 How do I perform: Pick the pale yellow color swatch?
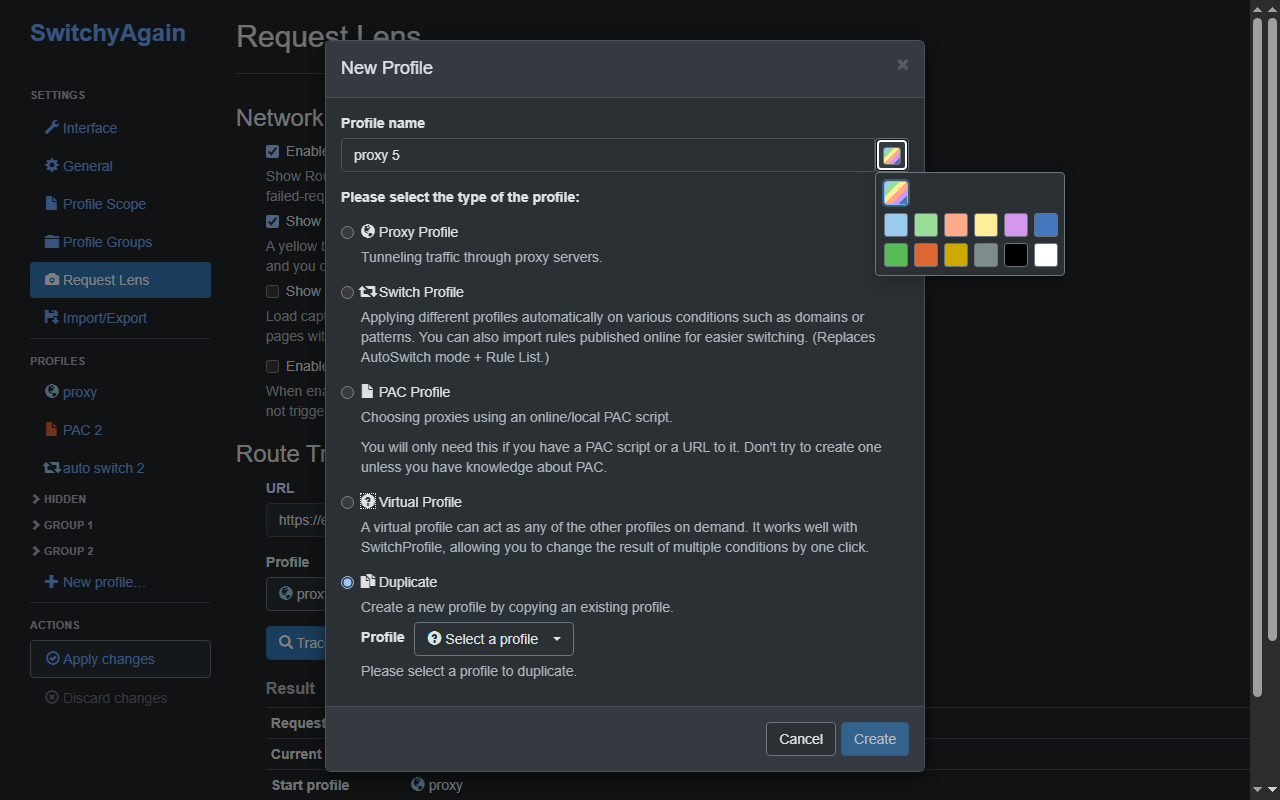coord(986,225)
